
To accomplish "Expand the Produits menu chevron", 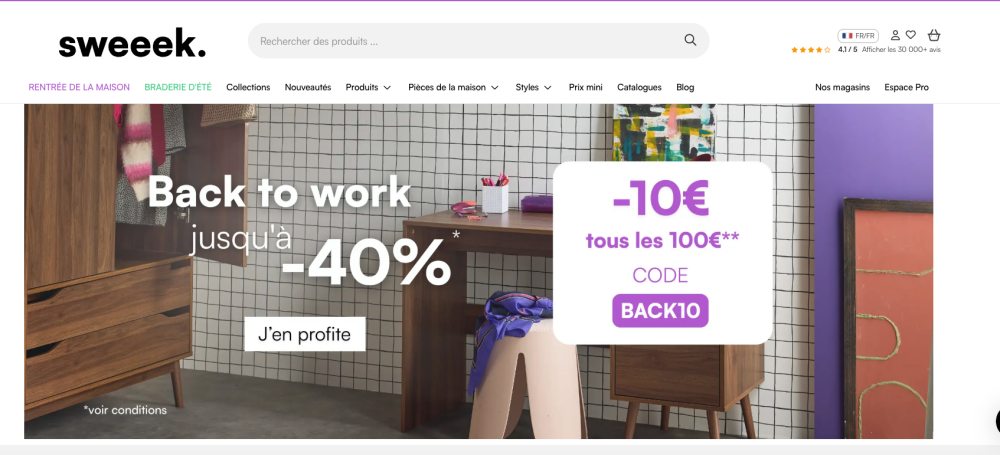I will coord(387,87).
